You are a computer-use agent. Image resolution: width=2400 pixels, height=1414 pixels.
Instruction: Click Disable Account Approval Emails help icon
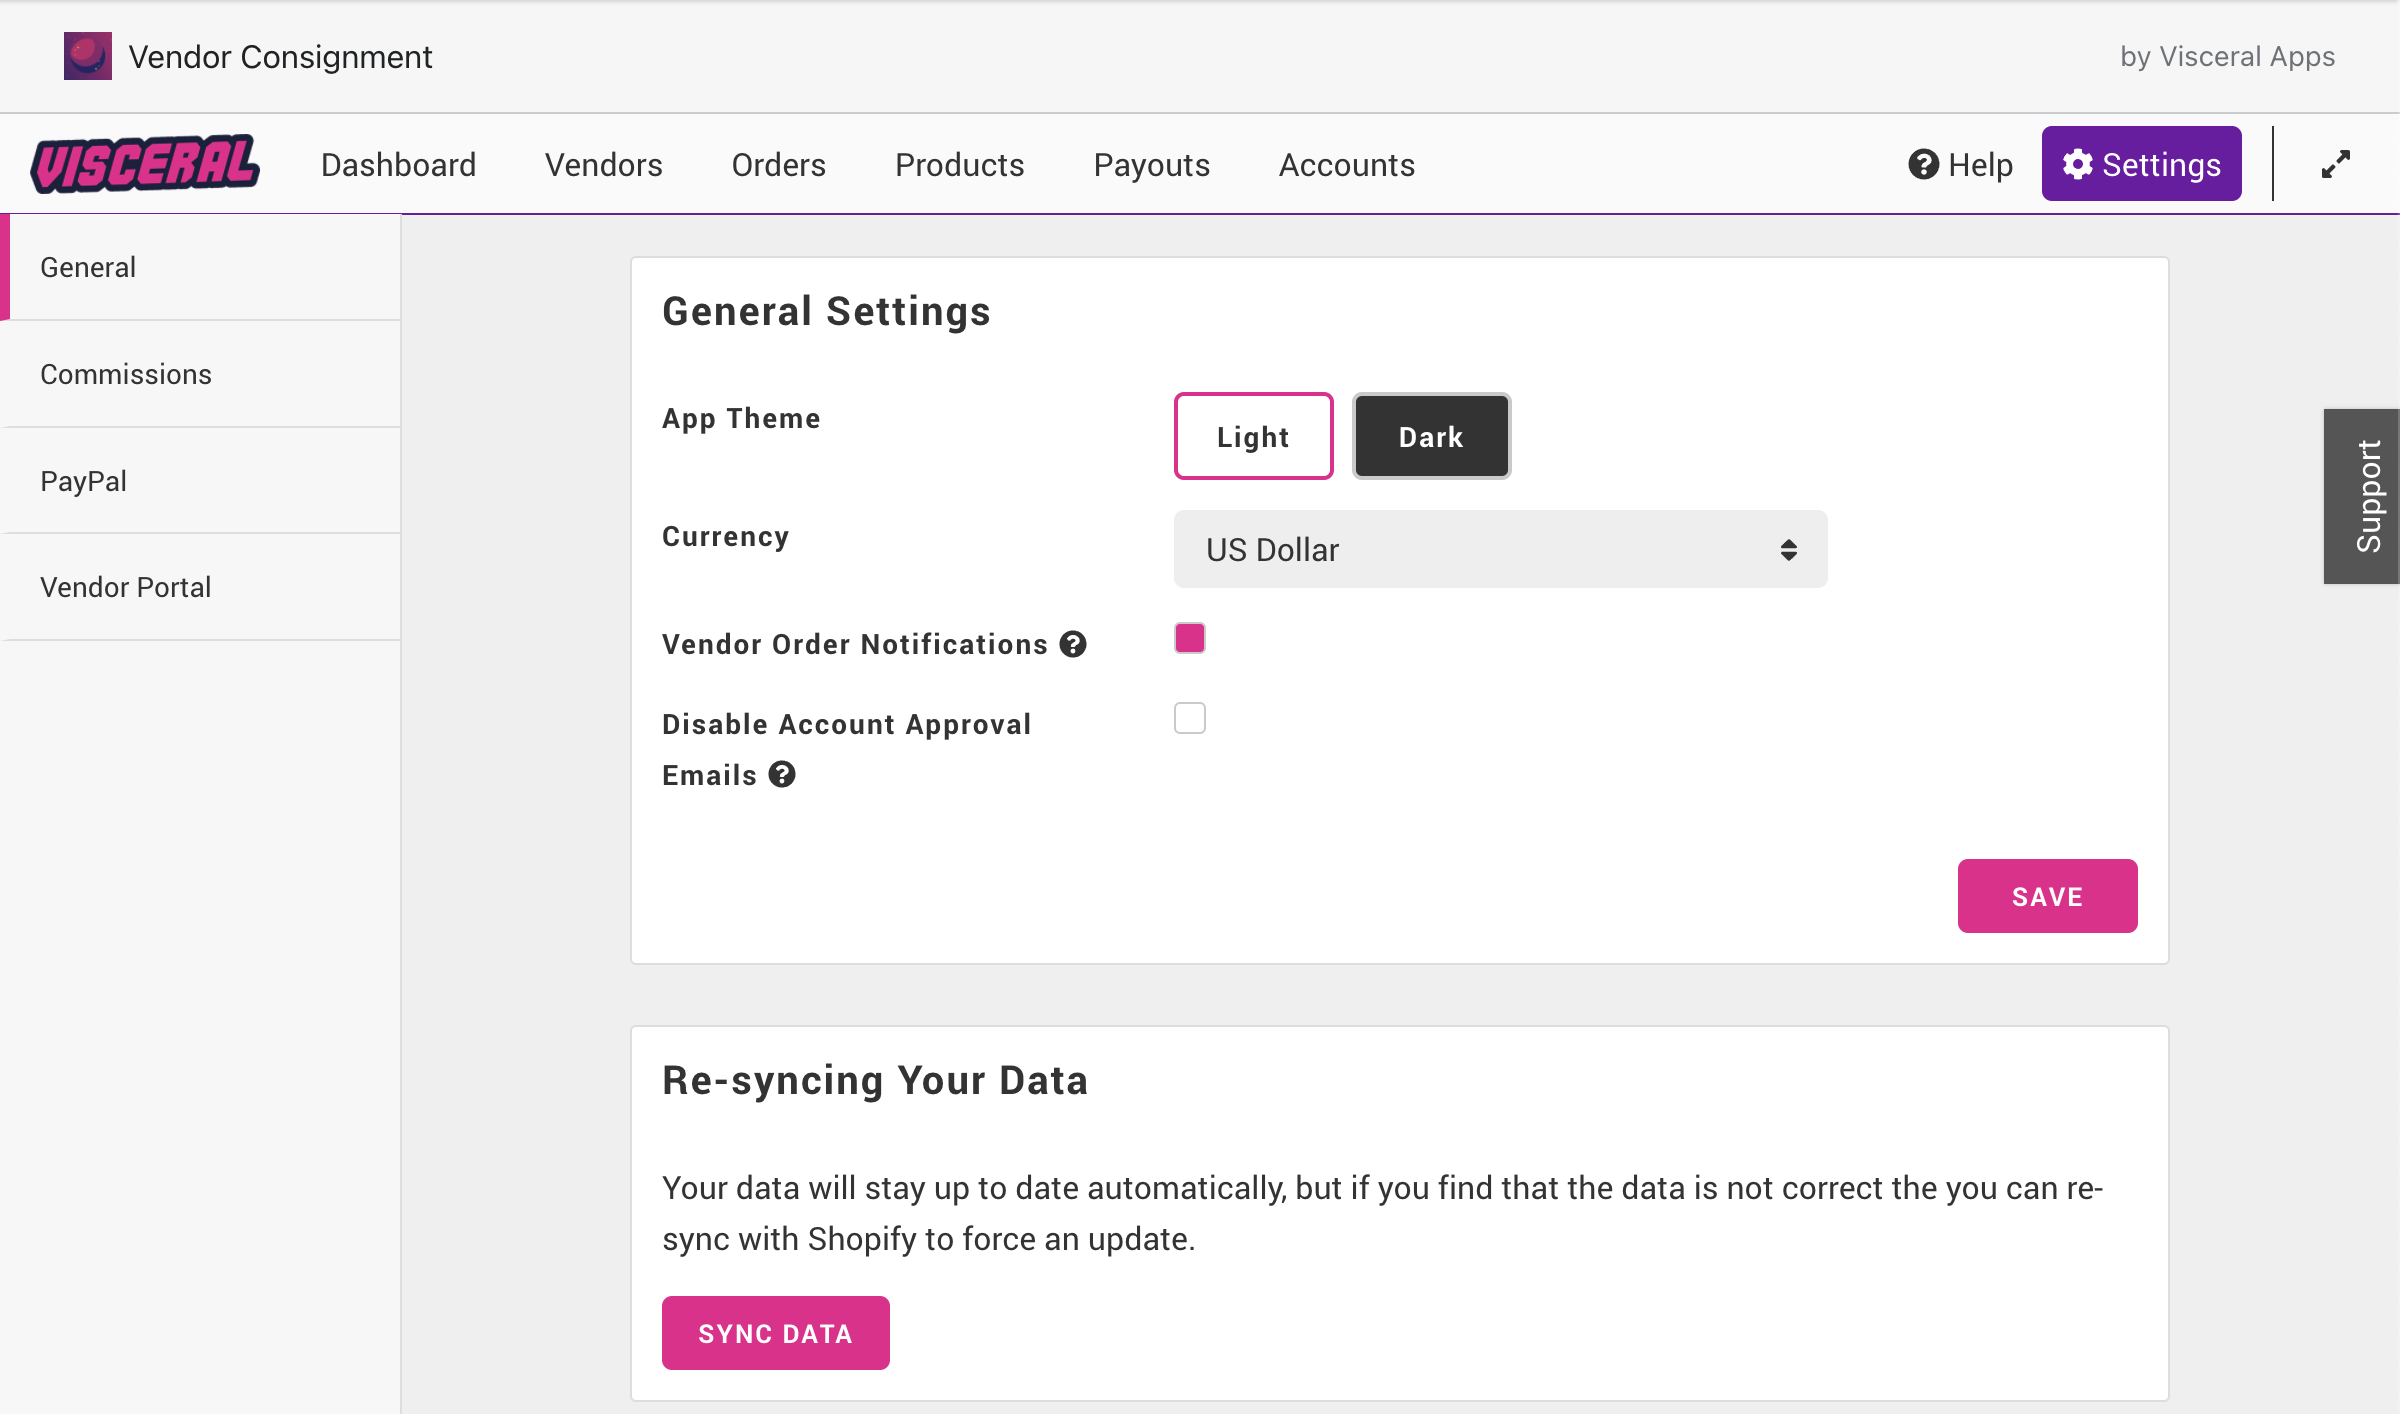point(782,775)
